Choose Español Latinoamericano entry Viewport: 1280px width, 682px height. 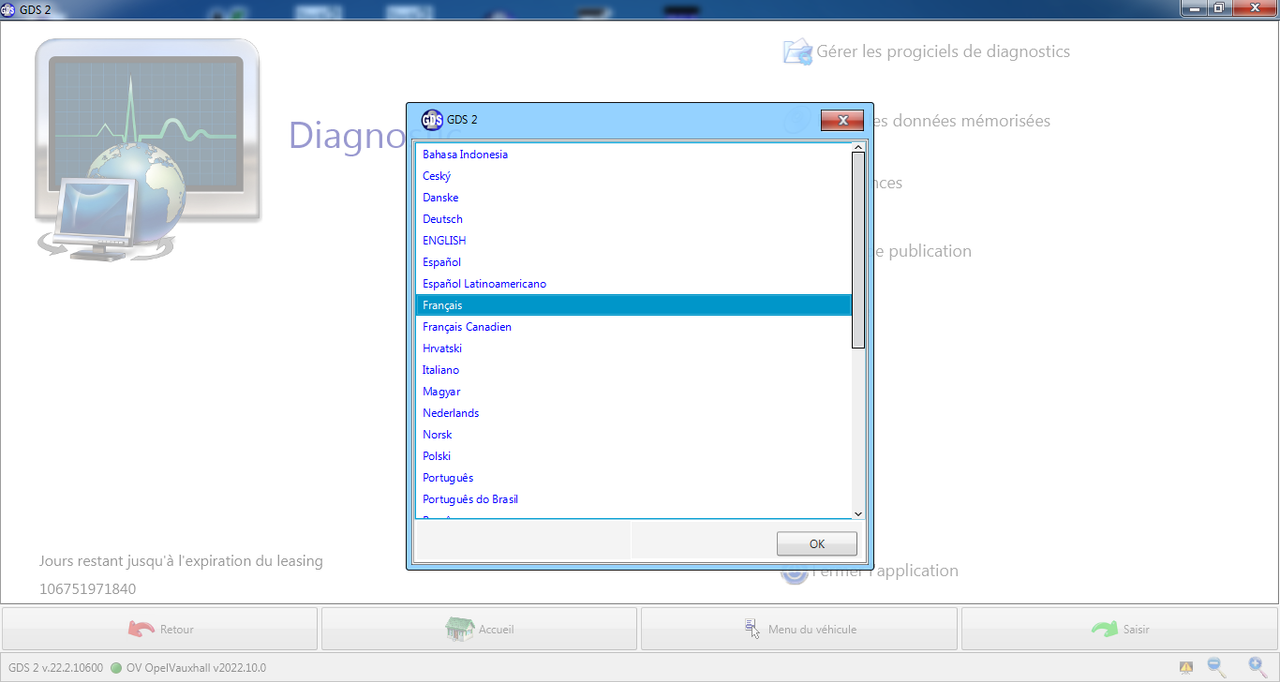633,284
